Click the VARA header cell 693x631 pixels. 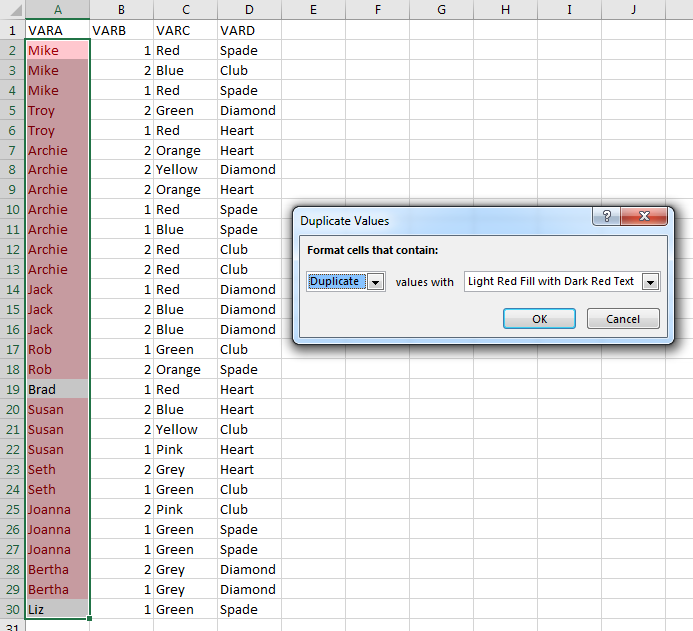coord(57,30)
